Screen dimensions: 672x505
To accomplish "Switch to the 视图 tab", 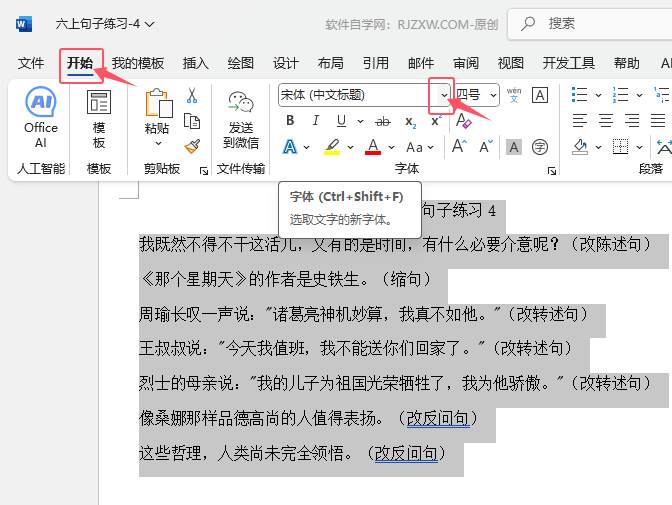I will [510, 63].
